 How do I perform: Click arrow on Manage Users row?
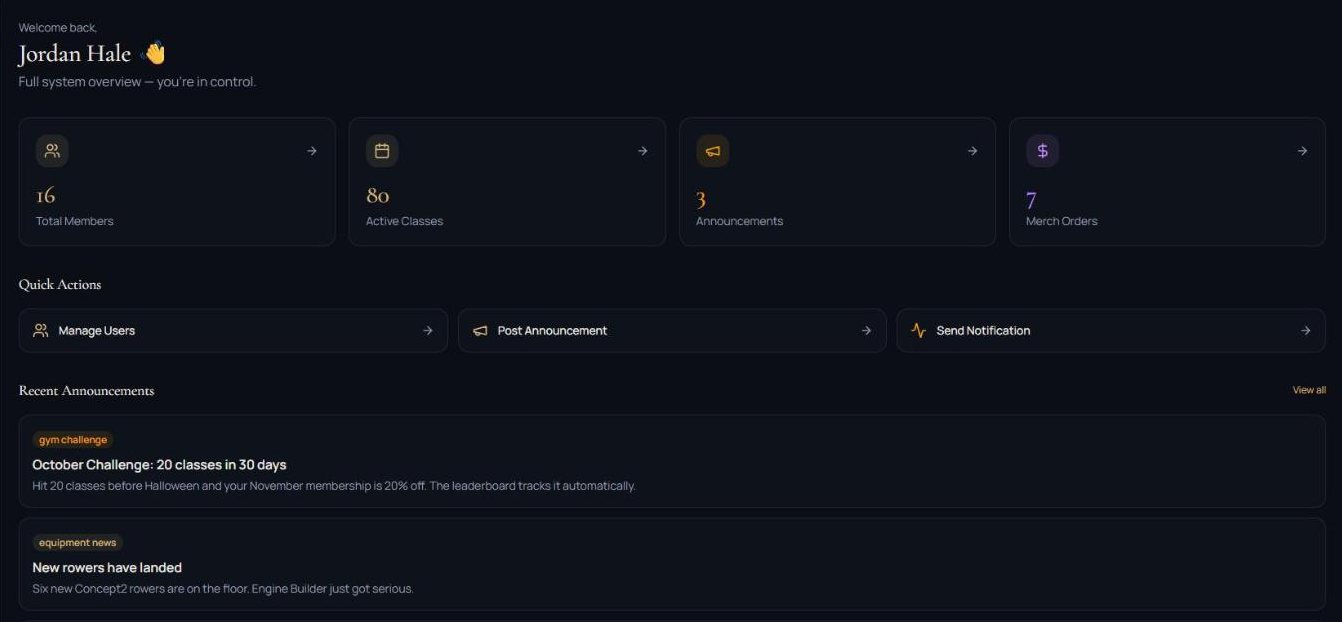coord(428,330)
